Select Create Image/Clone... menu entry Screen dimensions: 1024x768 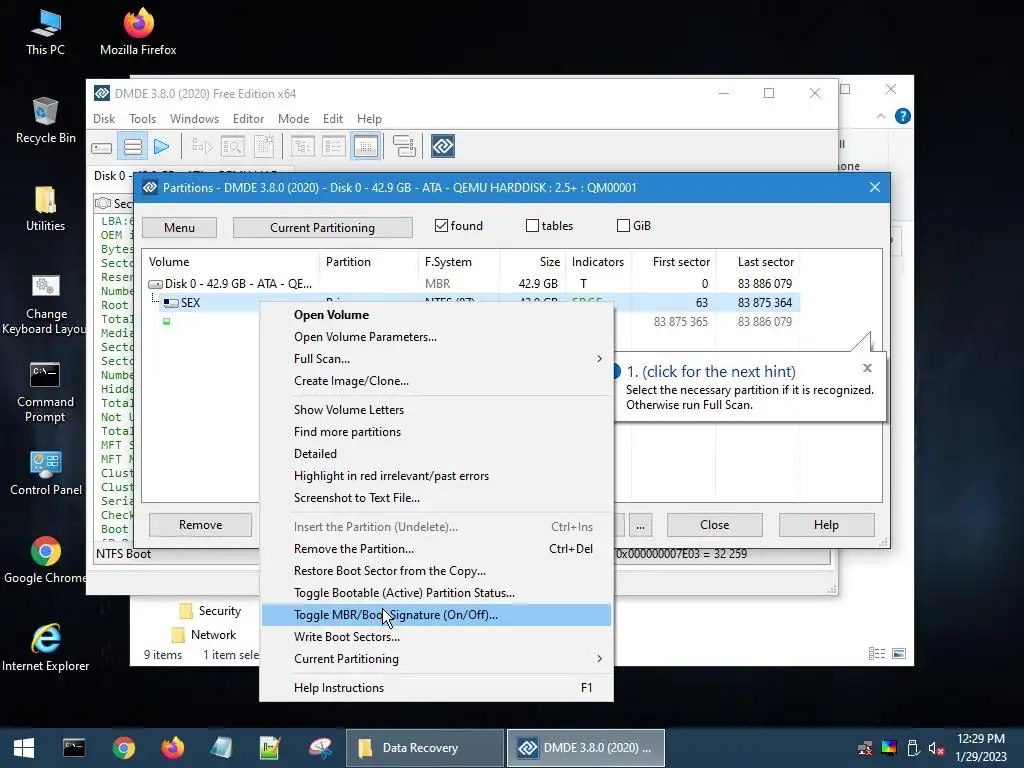click(436, 381)
